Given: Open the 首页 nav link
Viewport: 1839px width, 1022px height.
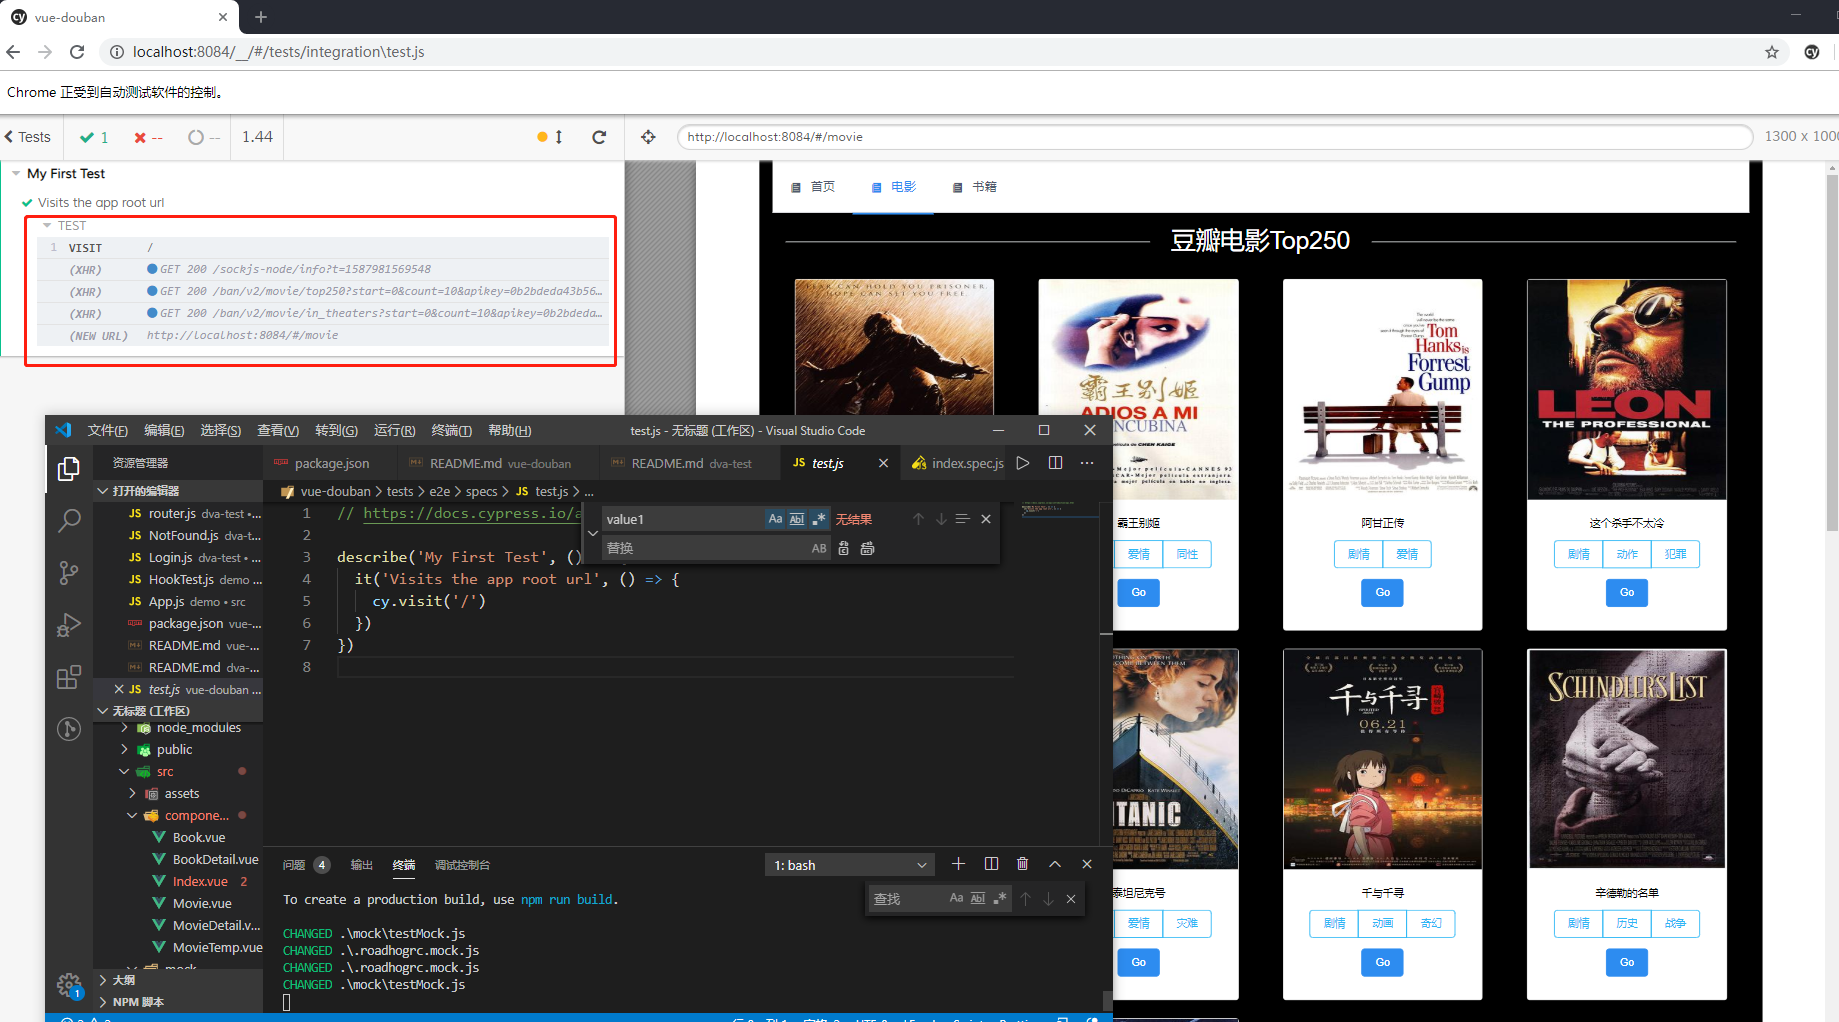Looking at the screenshot, I should 813,187.
